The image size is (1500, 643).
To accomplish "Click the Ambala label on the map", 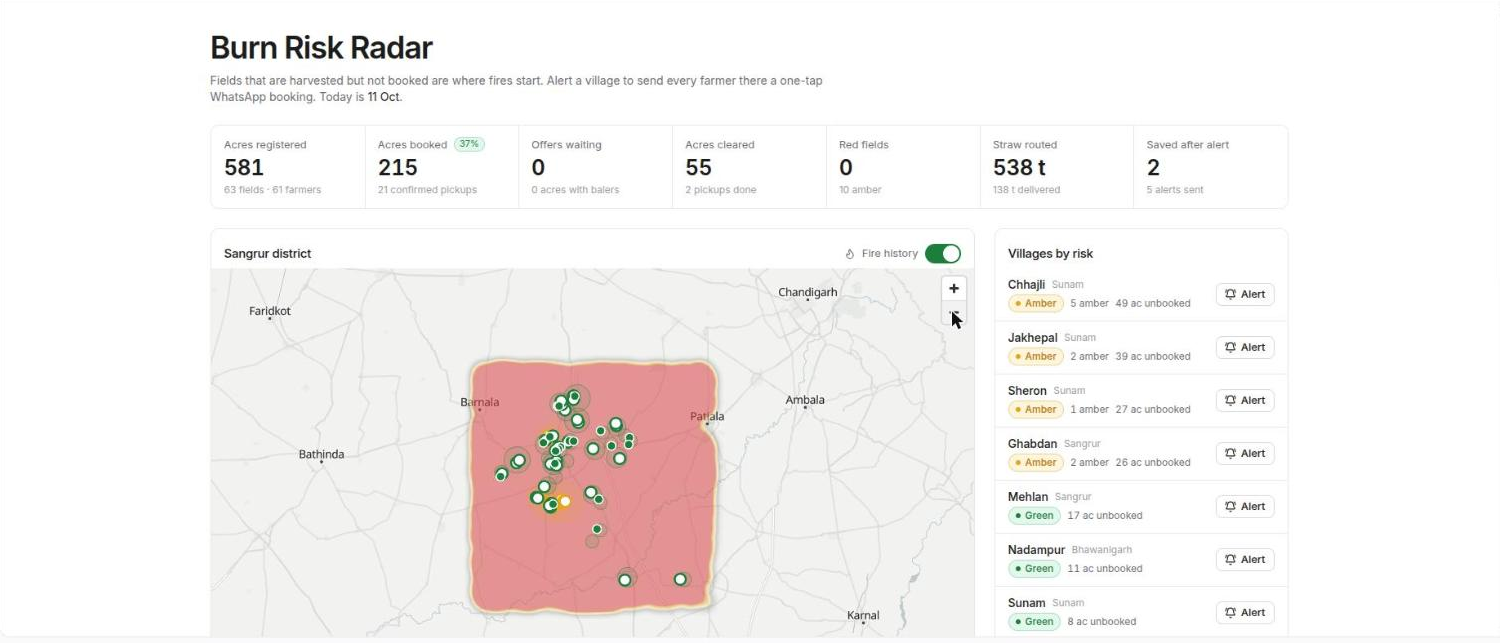I will 805,400.
